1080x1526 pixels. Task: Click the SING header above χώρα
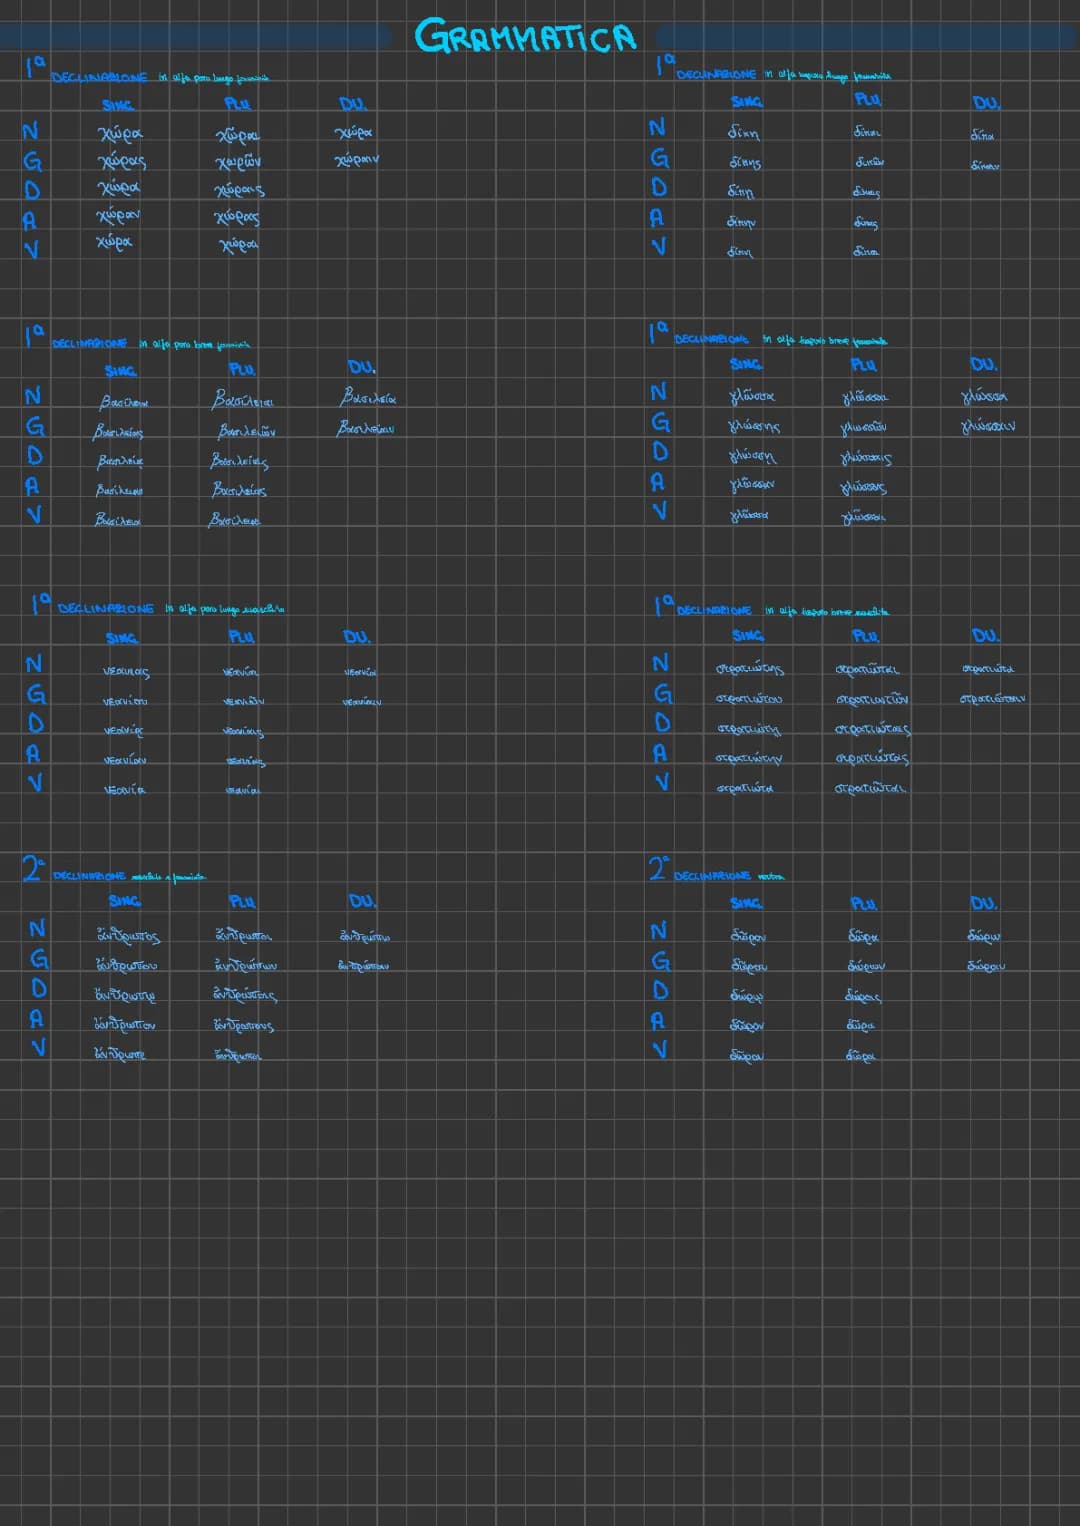[x=118, y=105]
